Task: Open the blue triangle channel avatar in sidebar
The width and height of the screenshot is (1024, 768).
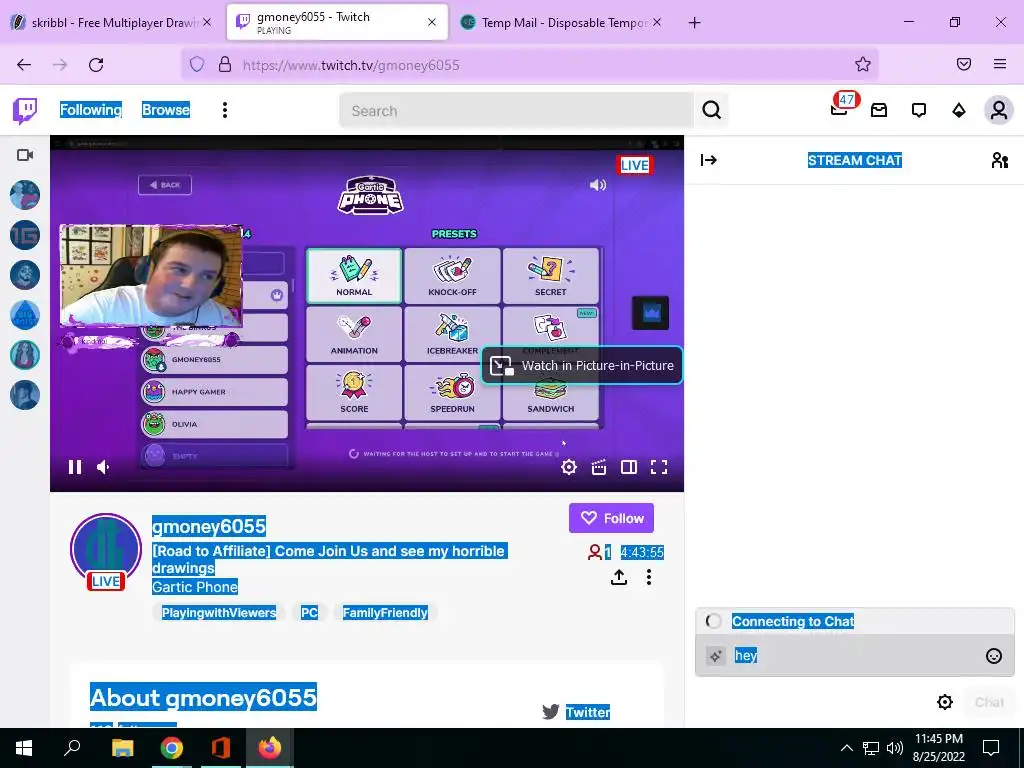Action: pyautogui.click(x=25, y=315)
